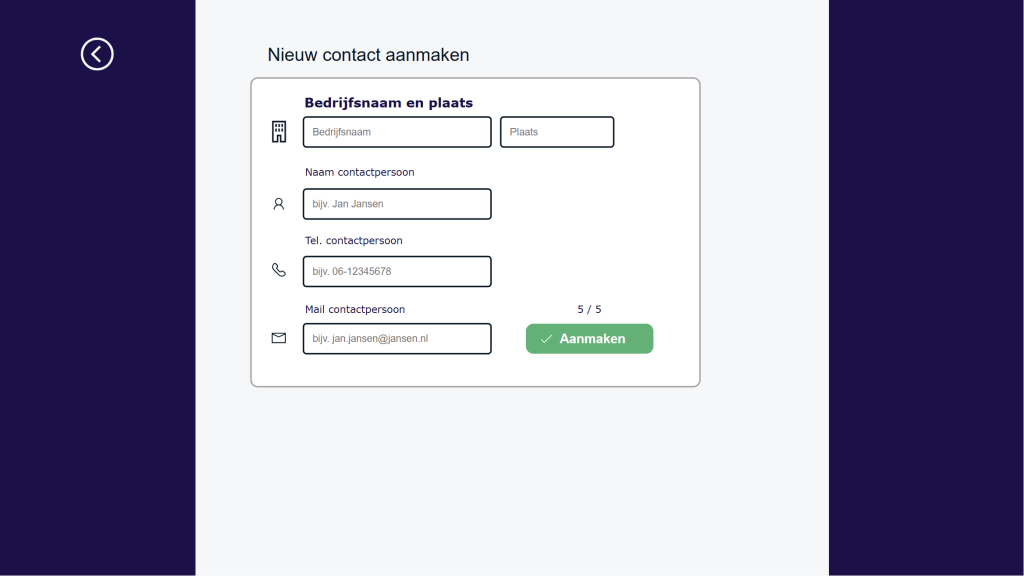The image size is (1024, 576).
Task: Focus the Plaats input field
Action: (x=556, y=132)
